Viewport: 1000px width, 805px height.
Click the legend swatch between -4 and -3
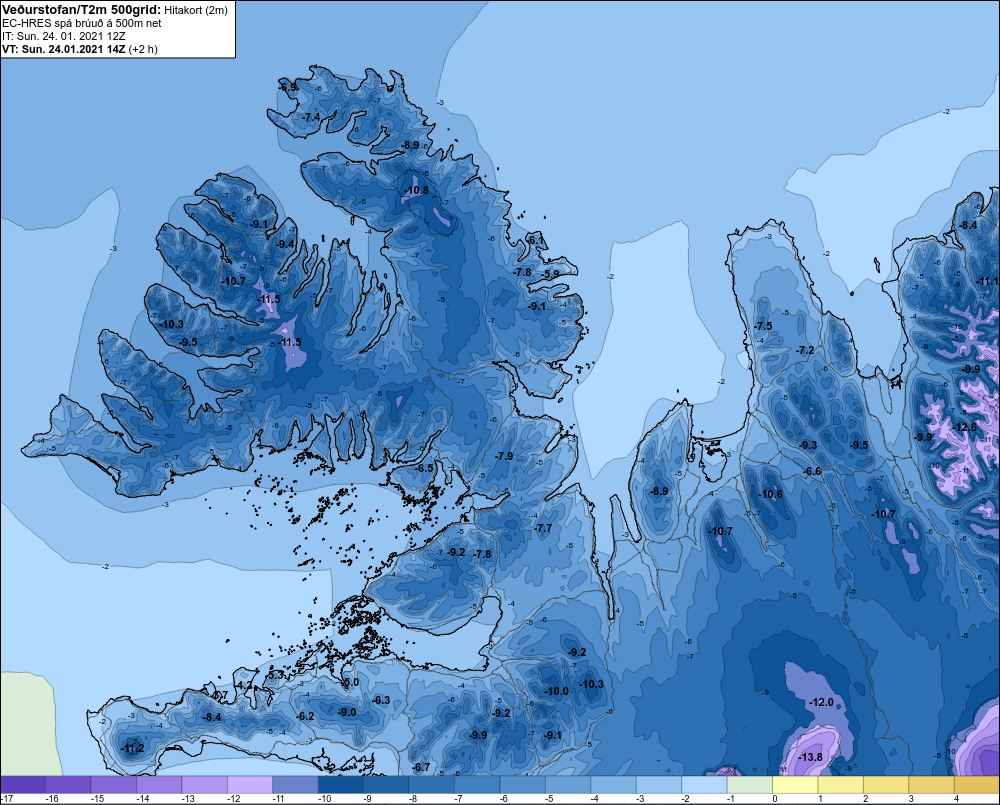(614, 785)
